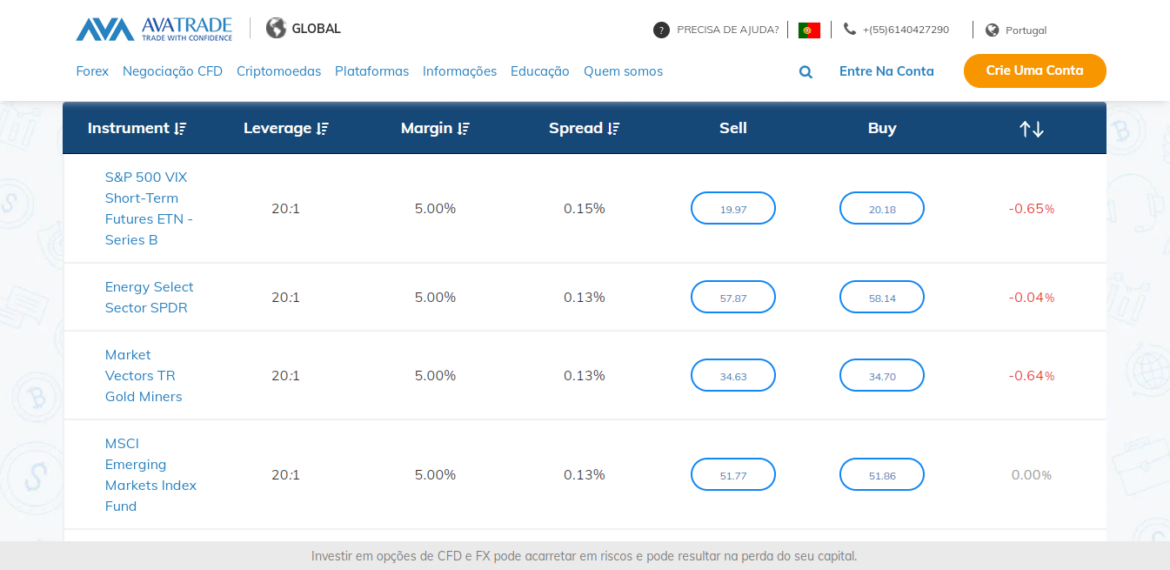Click Buy 34.70 button

(x=882, y=375)
